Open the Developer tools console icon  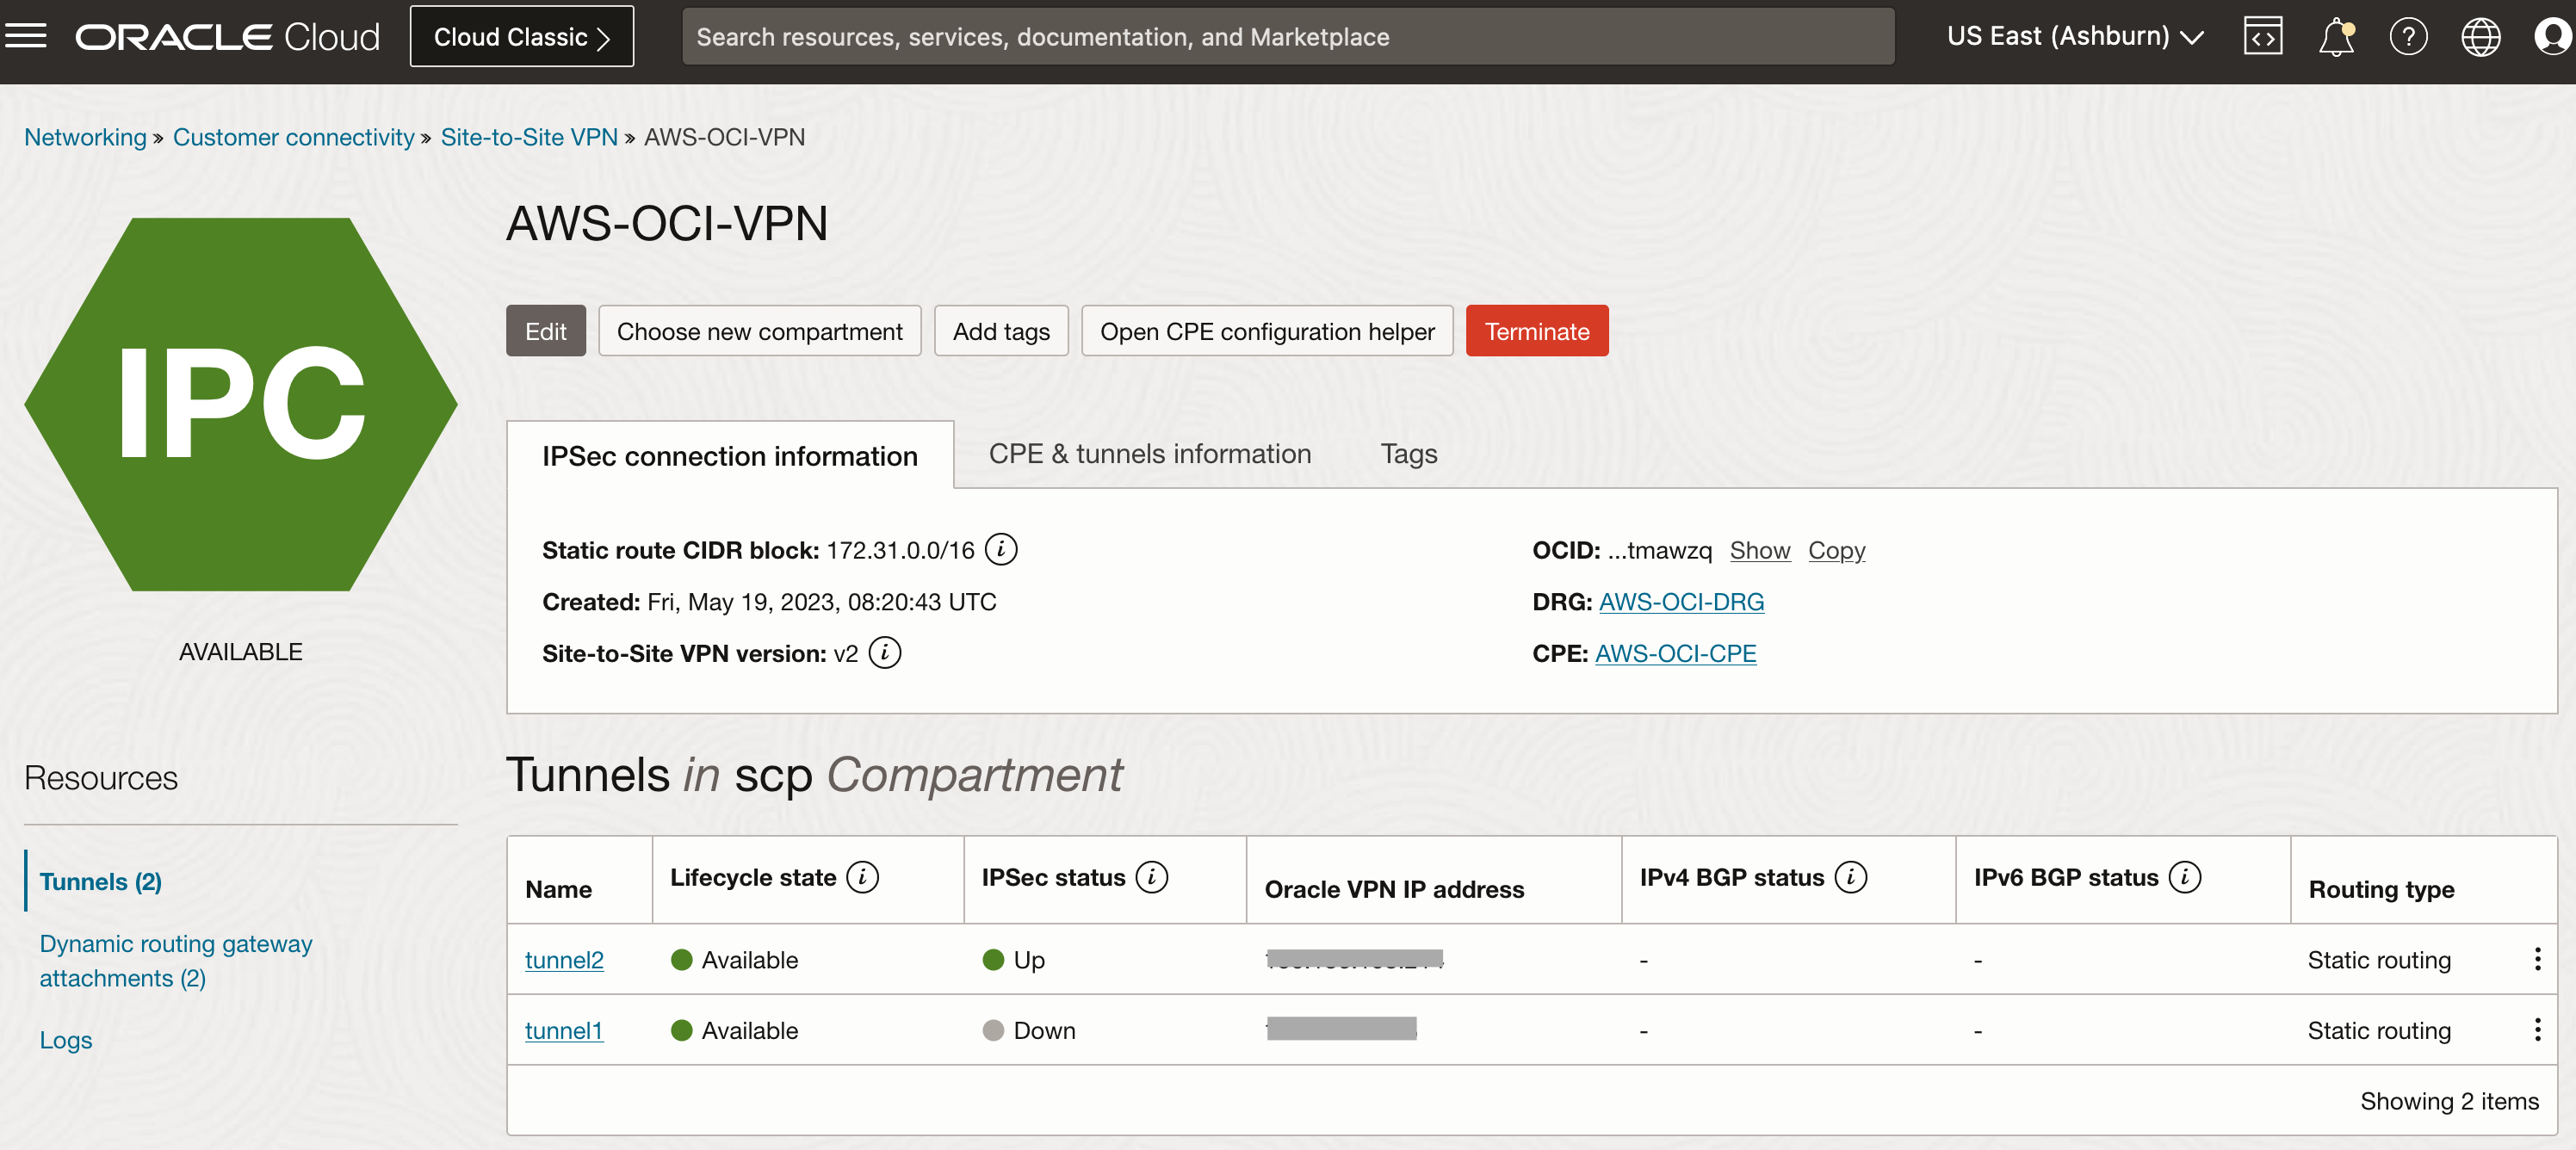click(x=2263, y=36)
